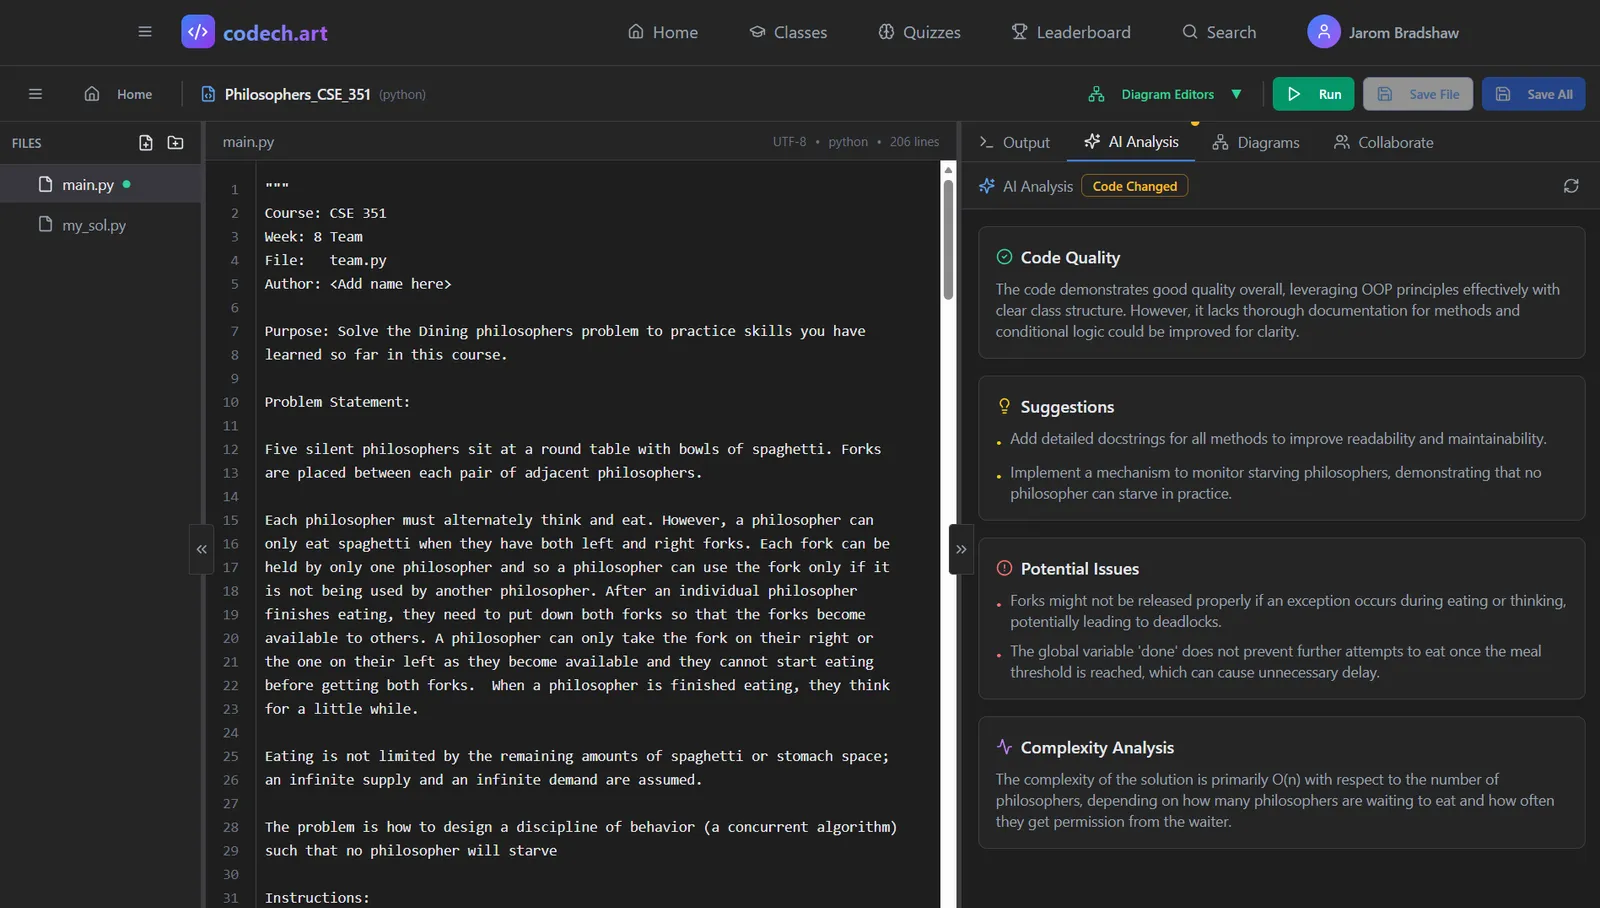Click the Code Changed badge
Image resolution: width=1600 pixels, height=908 pixels.
1135,186
